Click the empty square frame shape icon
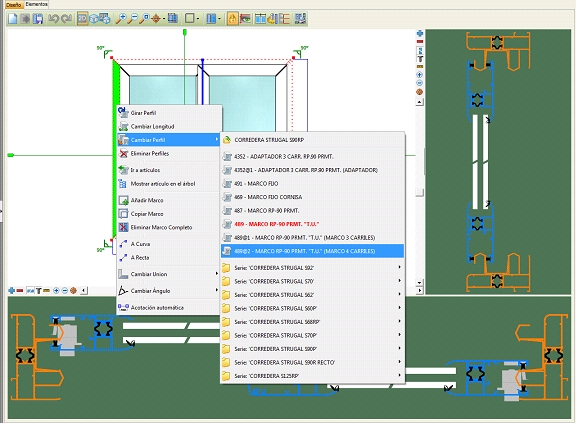This screenshot has width=578, height=423. pyautogui.click(x=189, y=18)
